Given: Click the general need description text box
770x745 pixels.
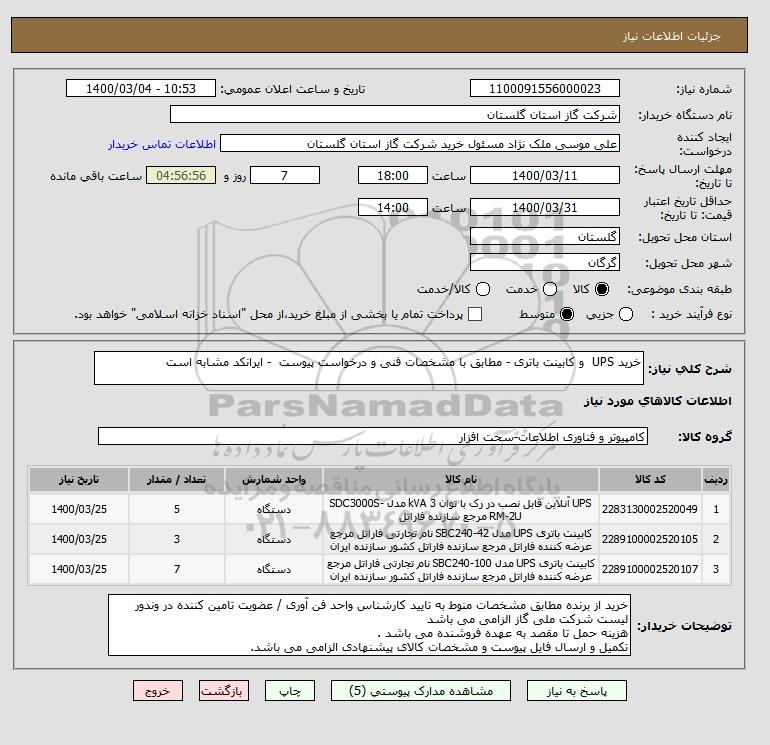Looking at the screenshot, I should point(369,368).
